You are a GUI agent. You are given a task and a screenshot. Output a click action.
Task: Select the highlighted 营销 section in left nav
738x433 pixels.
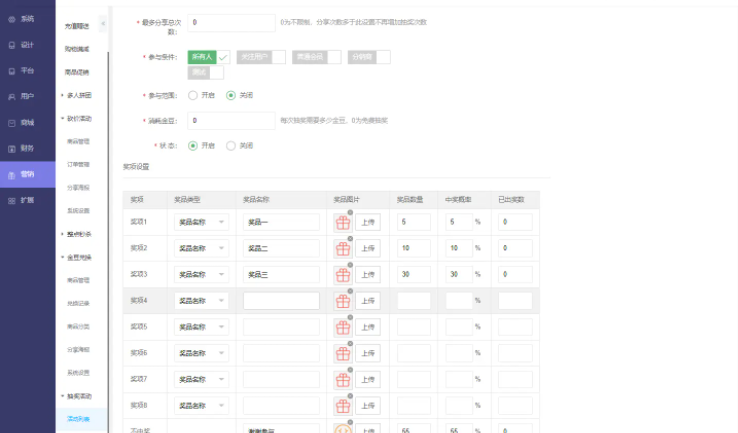point(27,175)
